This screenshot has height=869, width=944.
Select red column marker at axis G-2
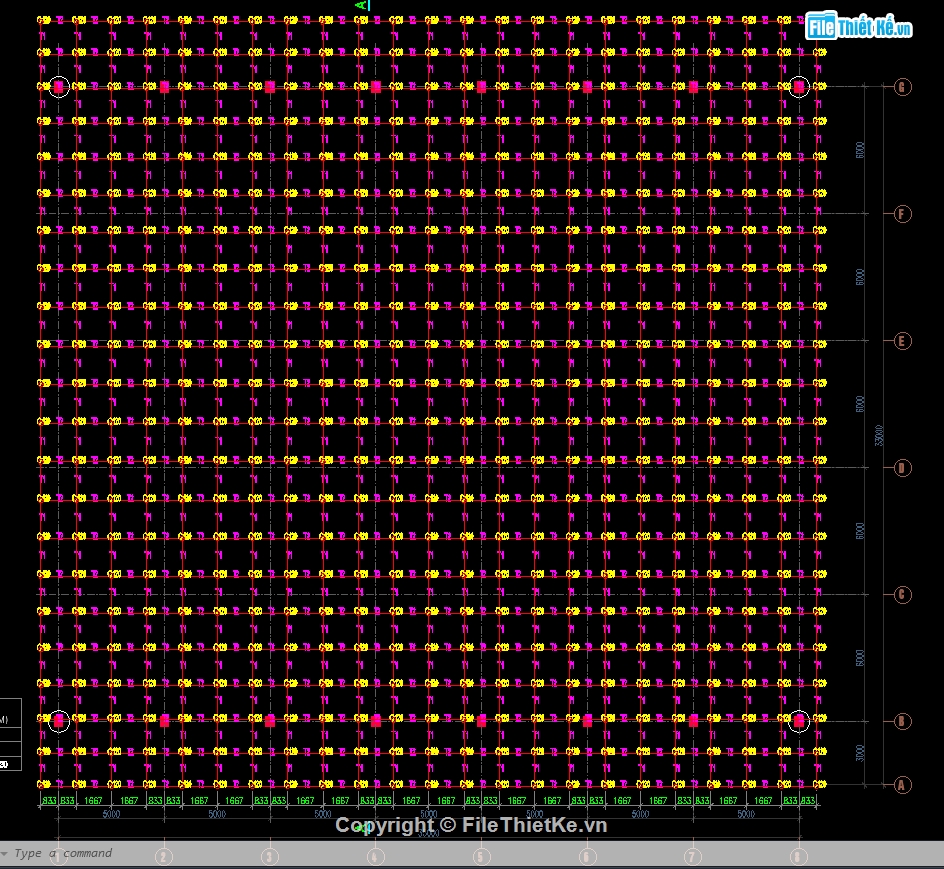(x=164, y=87)
